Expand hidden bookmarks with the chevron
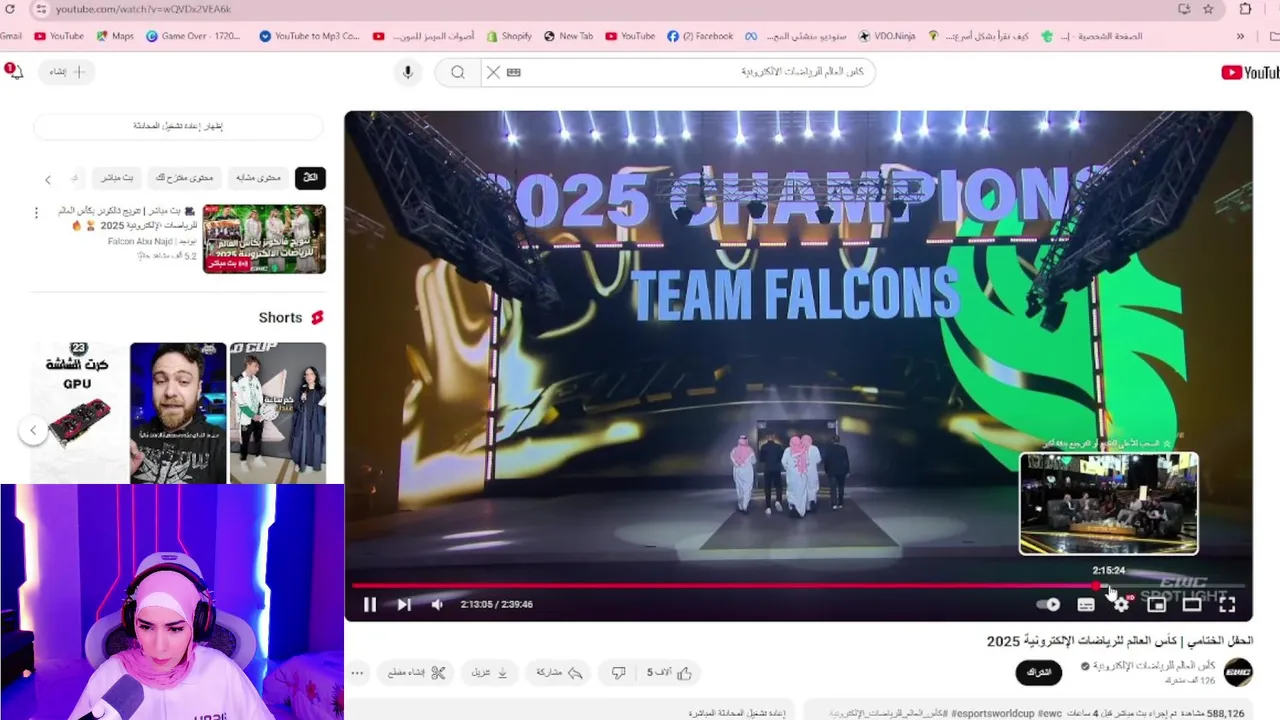Screen dimensions: 1280x720 tap(1241, 36)
